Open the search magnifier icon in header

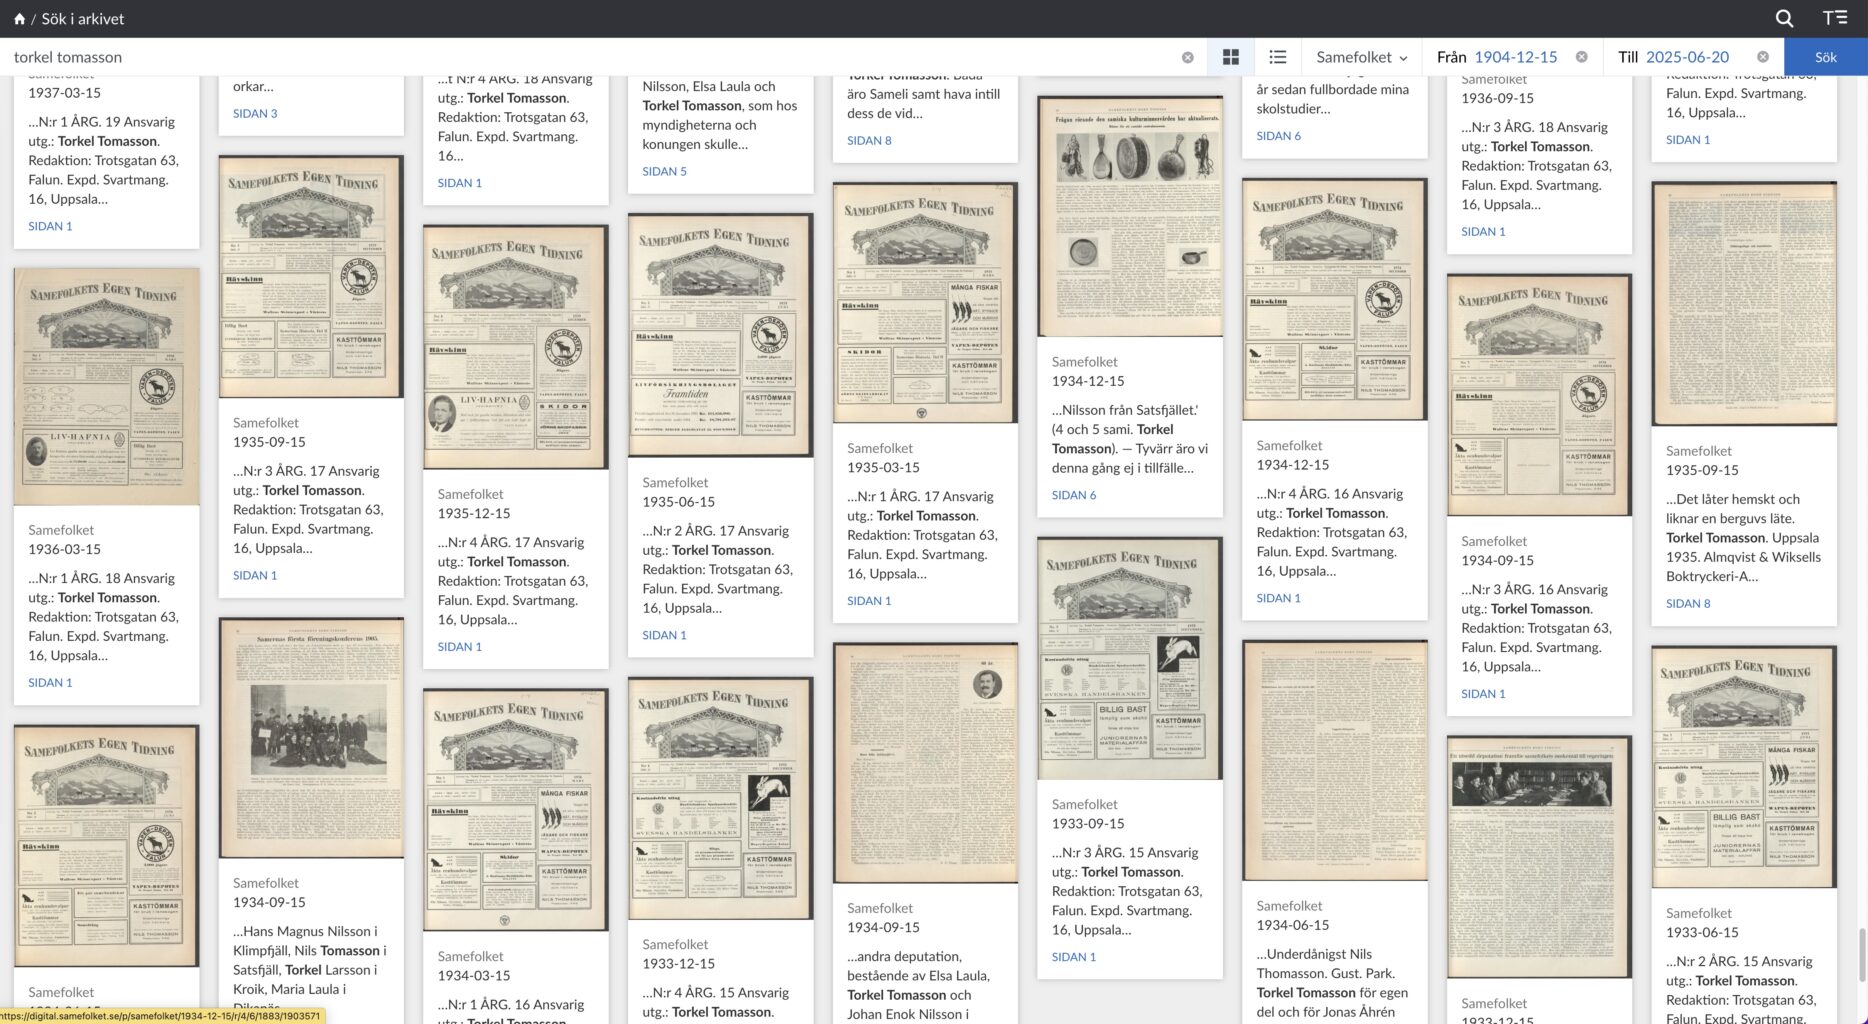click(x=1784, y=18)
